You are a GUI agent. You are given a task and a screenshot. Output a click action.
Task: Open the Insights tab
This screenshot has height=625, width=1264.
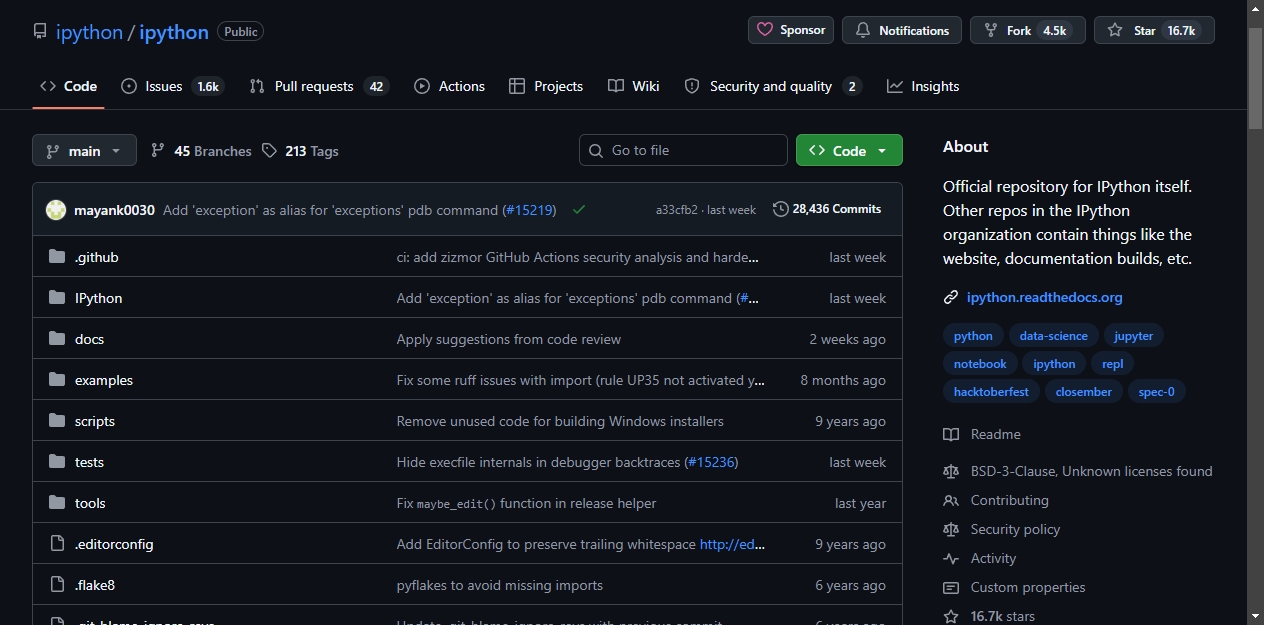923,86
